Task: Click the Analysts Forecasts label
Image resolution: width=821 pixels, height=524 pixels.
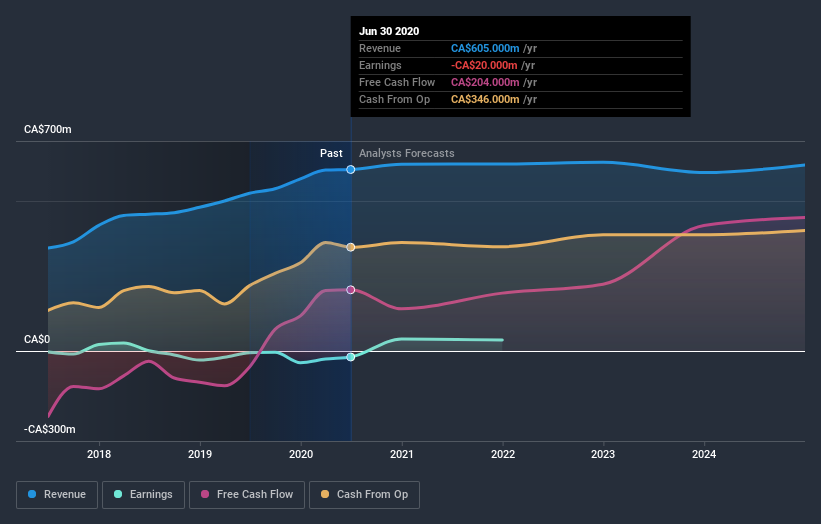Action: point(407,153)
